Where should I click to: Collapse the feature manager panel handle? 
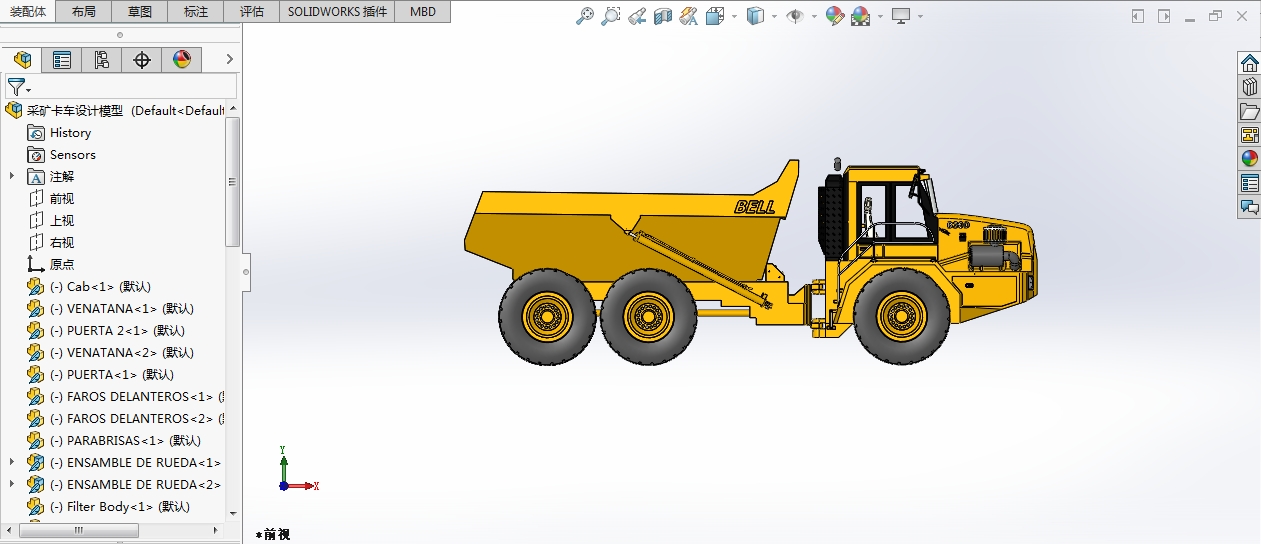tap(246, 271)
